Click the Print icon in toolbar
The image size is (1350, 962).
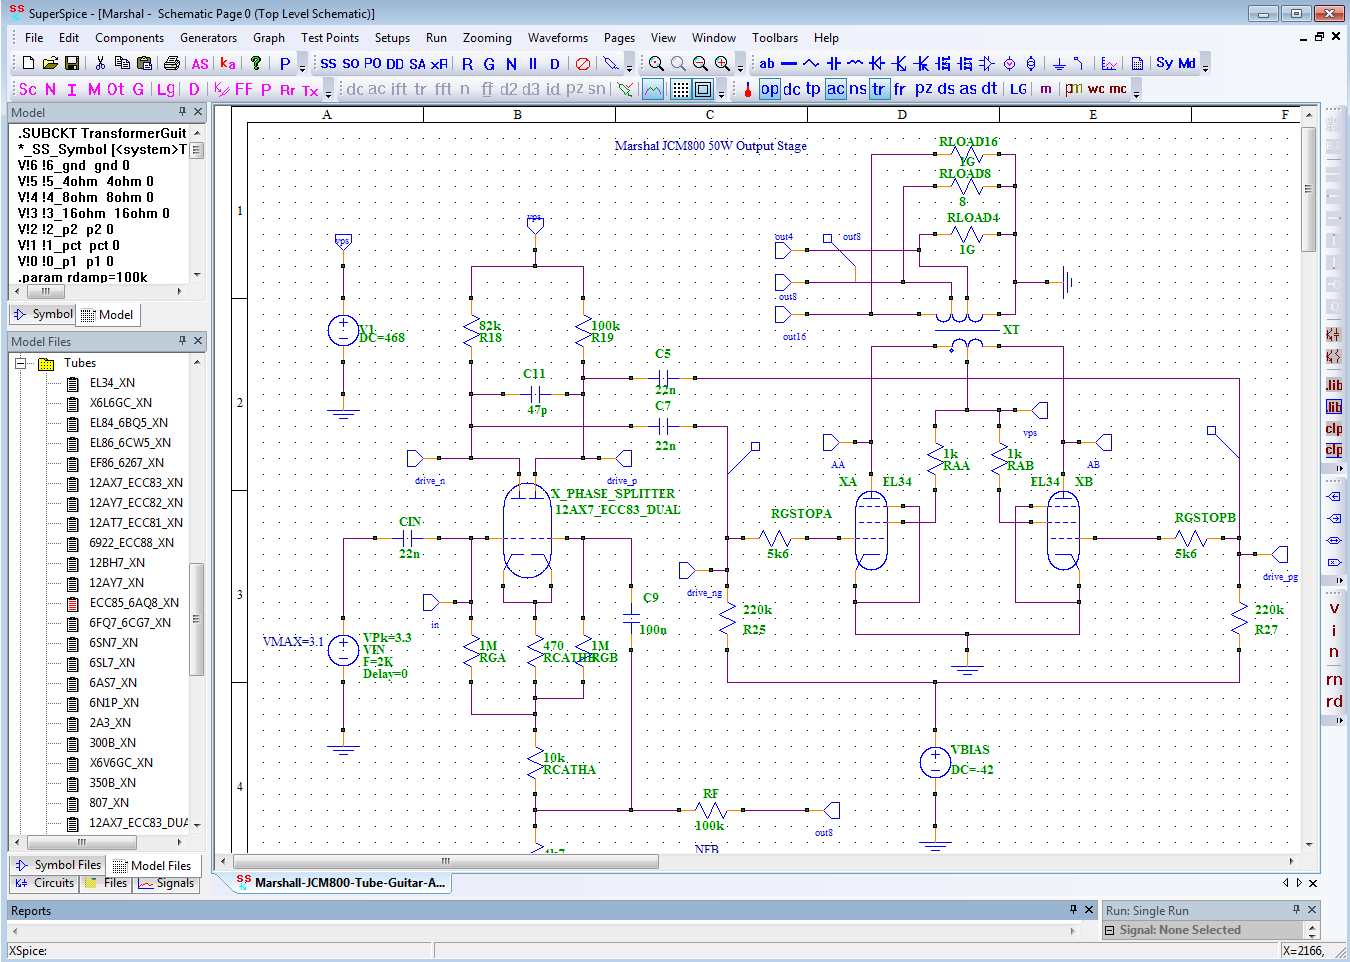[x=172, y=63]
